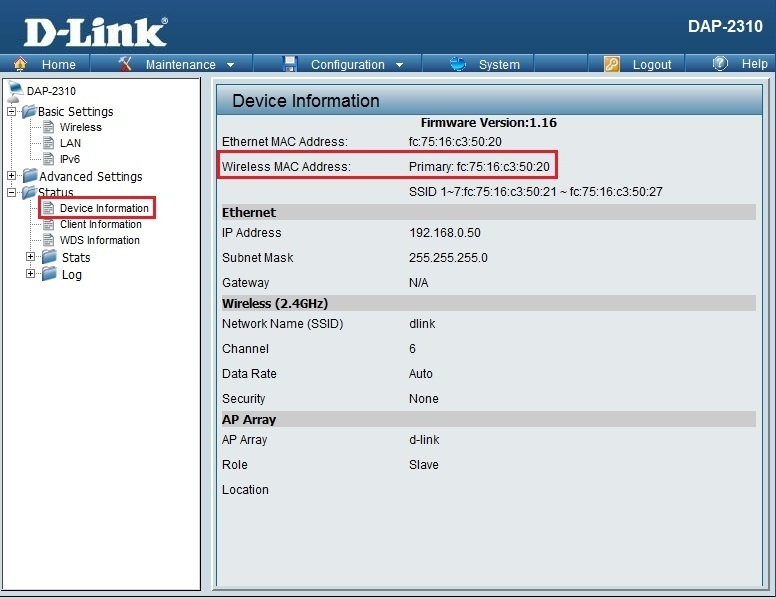Click the DAP-2310 device icon in tree
776x599 pixels.
point(15,92)
